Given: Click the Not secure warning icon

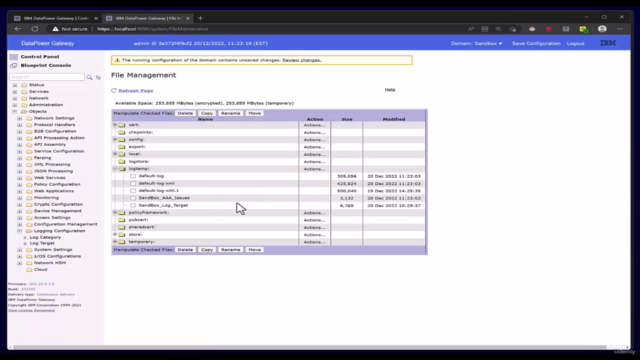Looking at the screenshot, I should coord(55,29).
